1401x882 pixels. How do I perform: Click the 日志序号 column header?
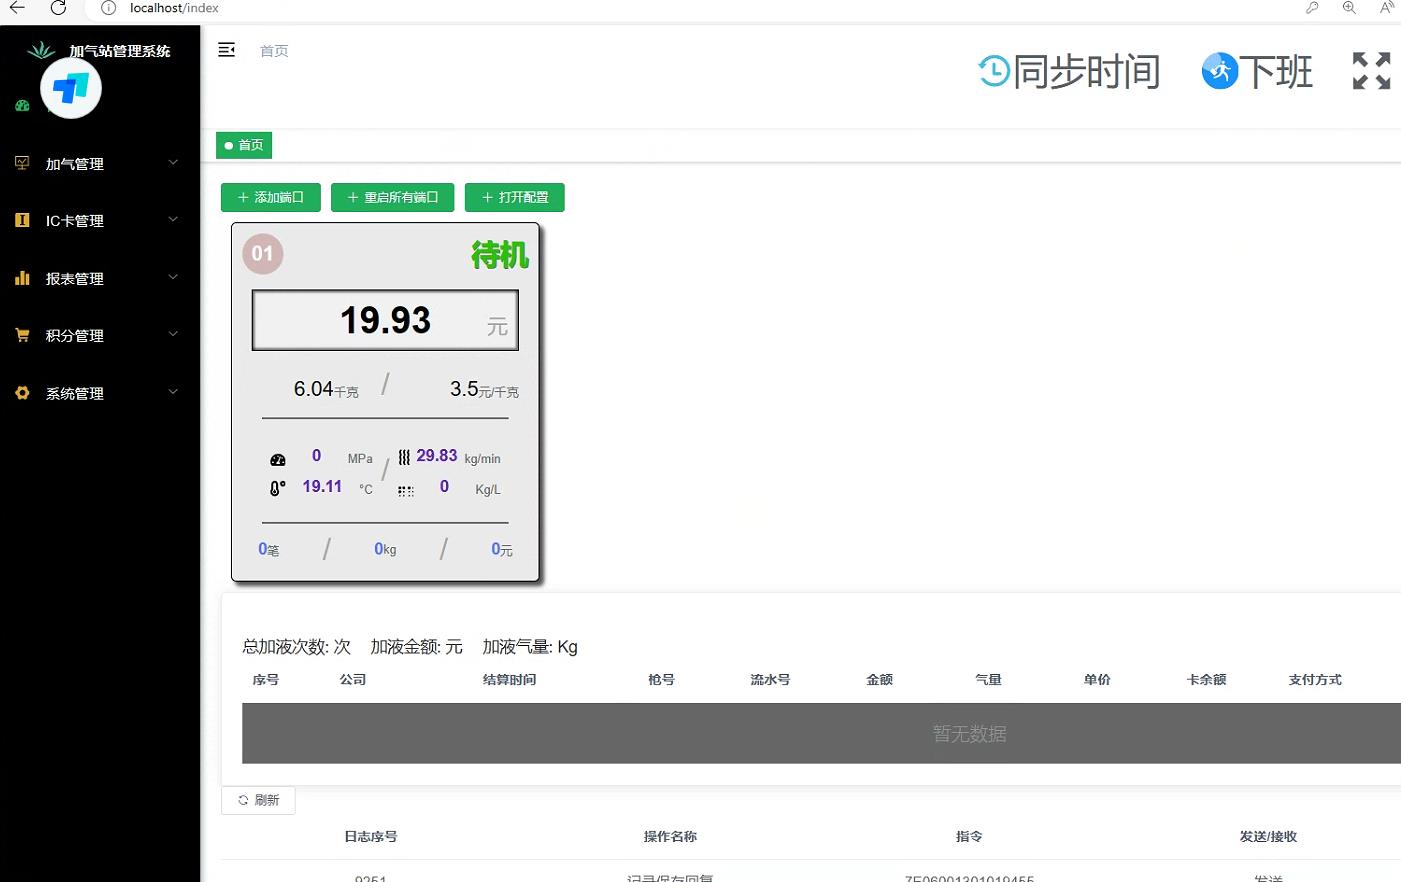(371, 837)
